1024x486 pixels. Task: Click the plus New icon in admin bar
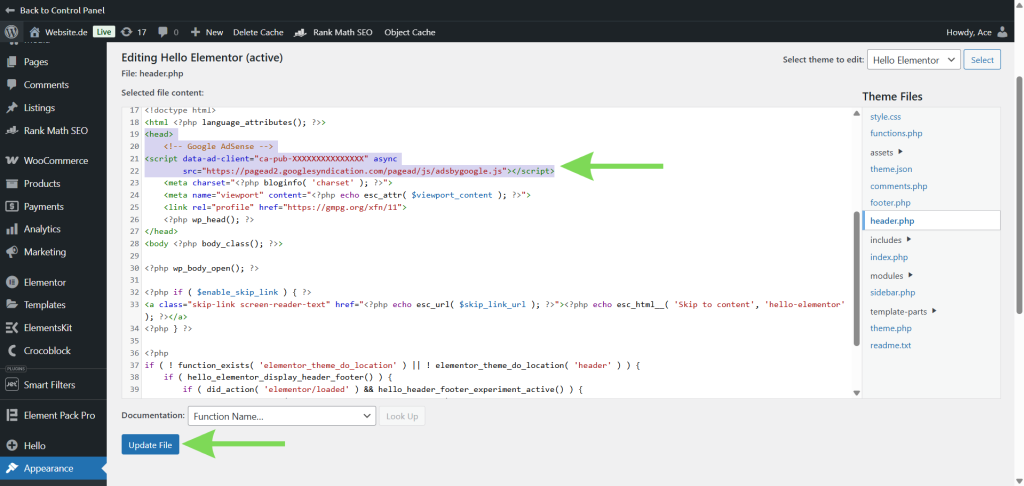(197, 32)
